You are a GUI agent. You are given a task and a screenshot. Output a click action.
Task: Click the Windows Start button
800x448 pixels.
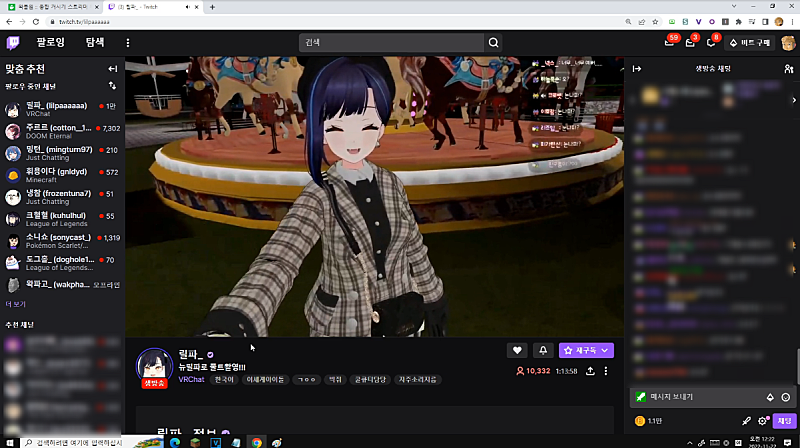click(x=9, y=442)
